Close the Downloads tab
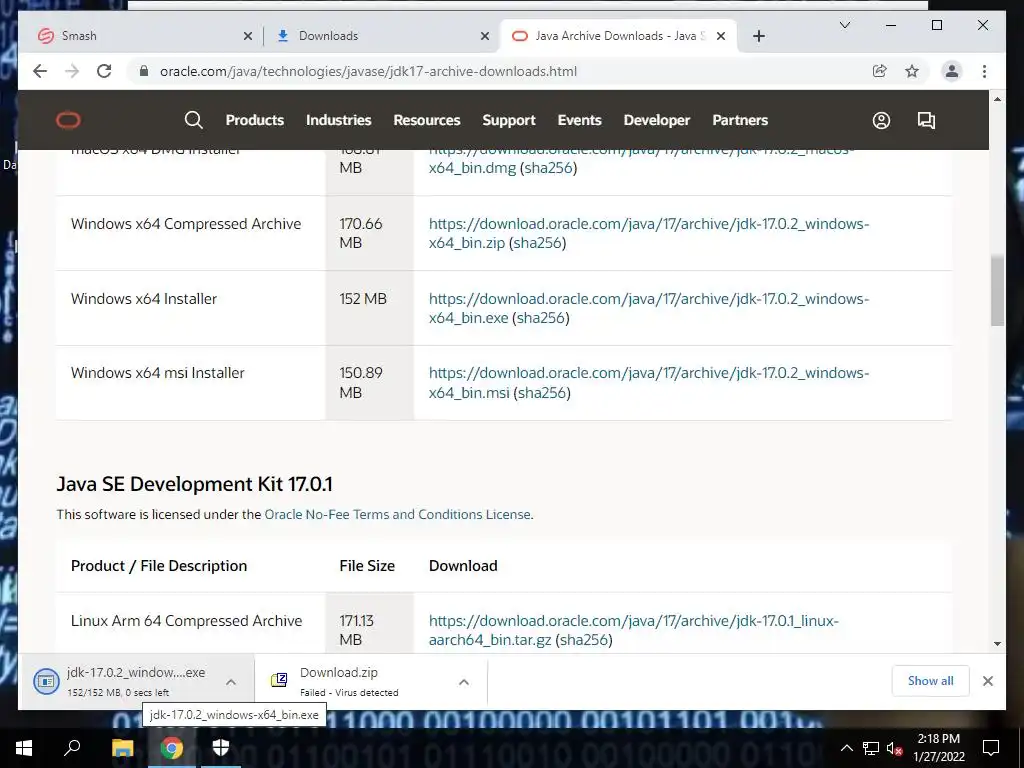Viewport: 1024px width, 768px height. [x=485, y=36]
